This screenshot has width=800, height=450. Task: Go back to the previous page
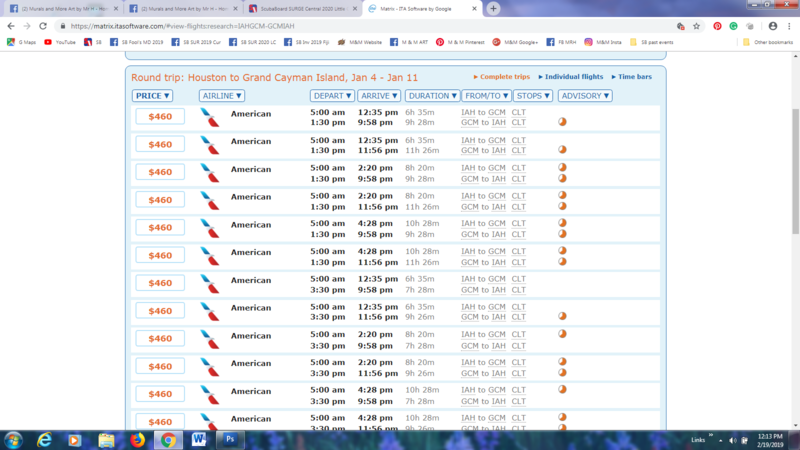pos(11,26)
